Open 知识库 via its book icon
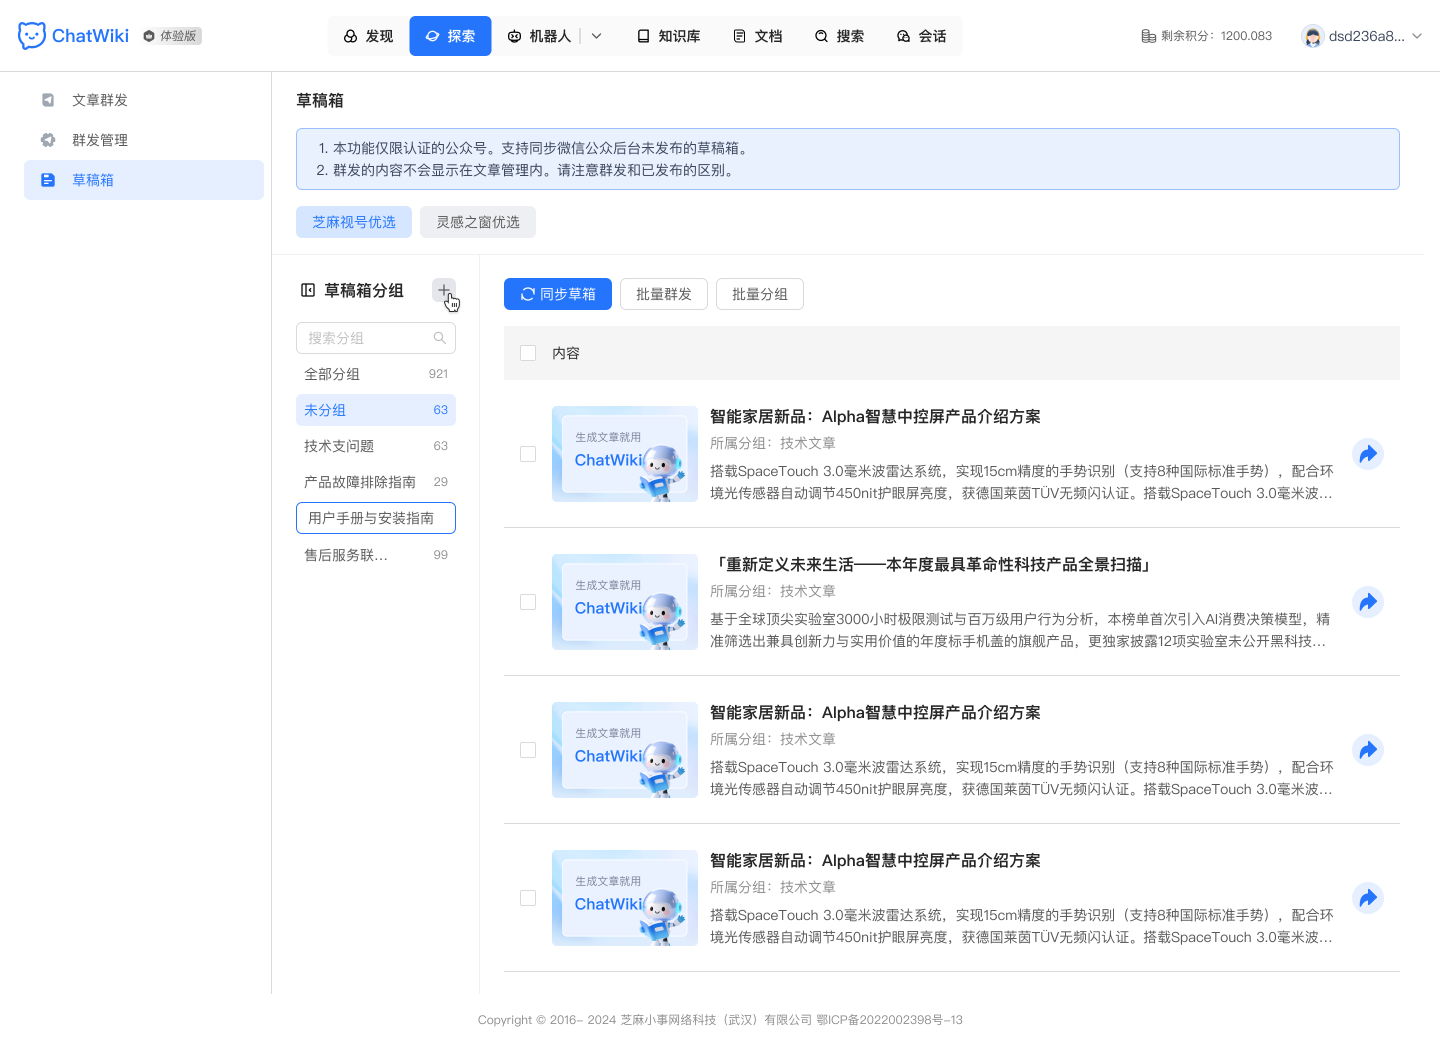 pos(643,35)
